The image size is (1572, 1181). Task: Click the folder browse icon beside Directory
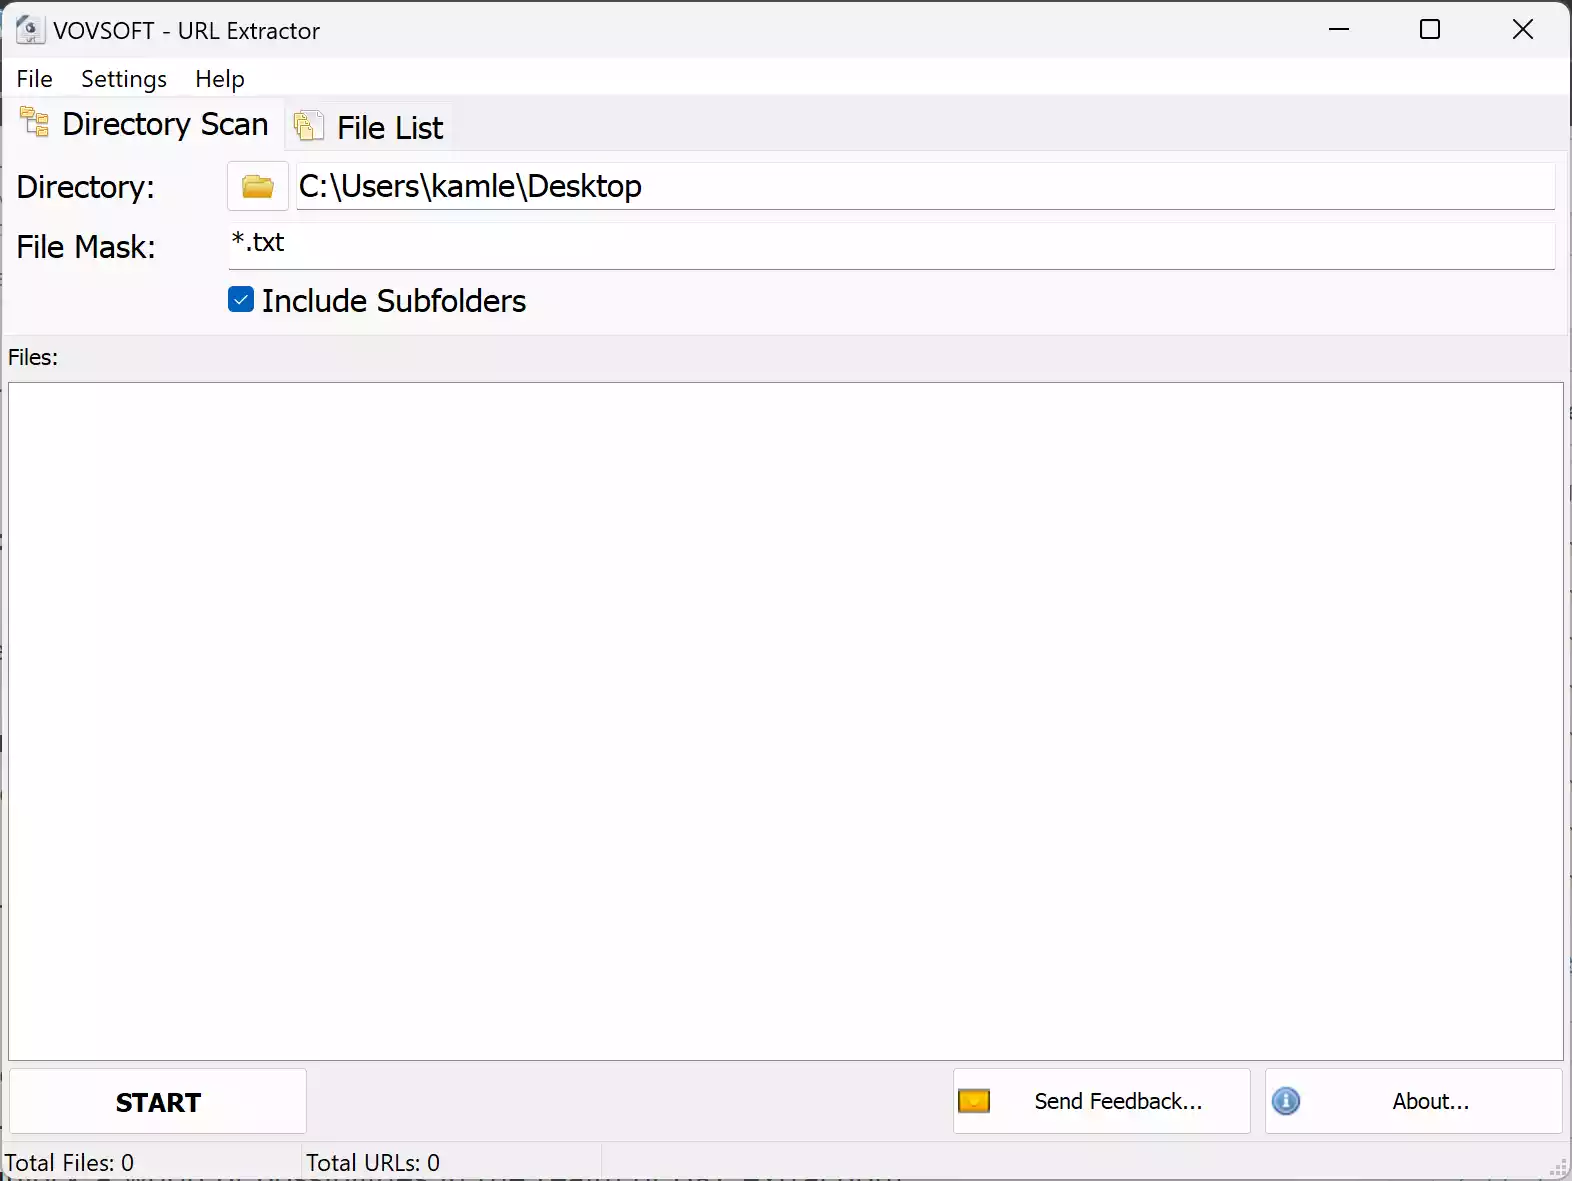pos(258,186)
